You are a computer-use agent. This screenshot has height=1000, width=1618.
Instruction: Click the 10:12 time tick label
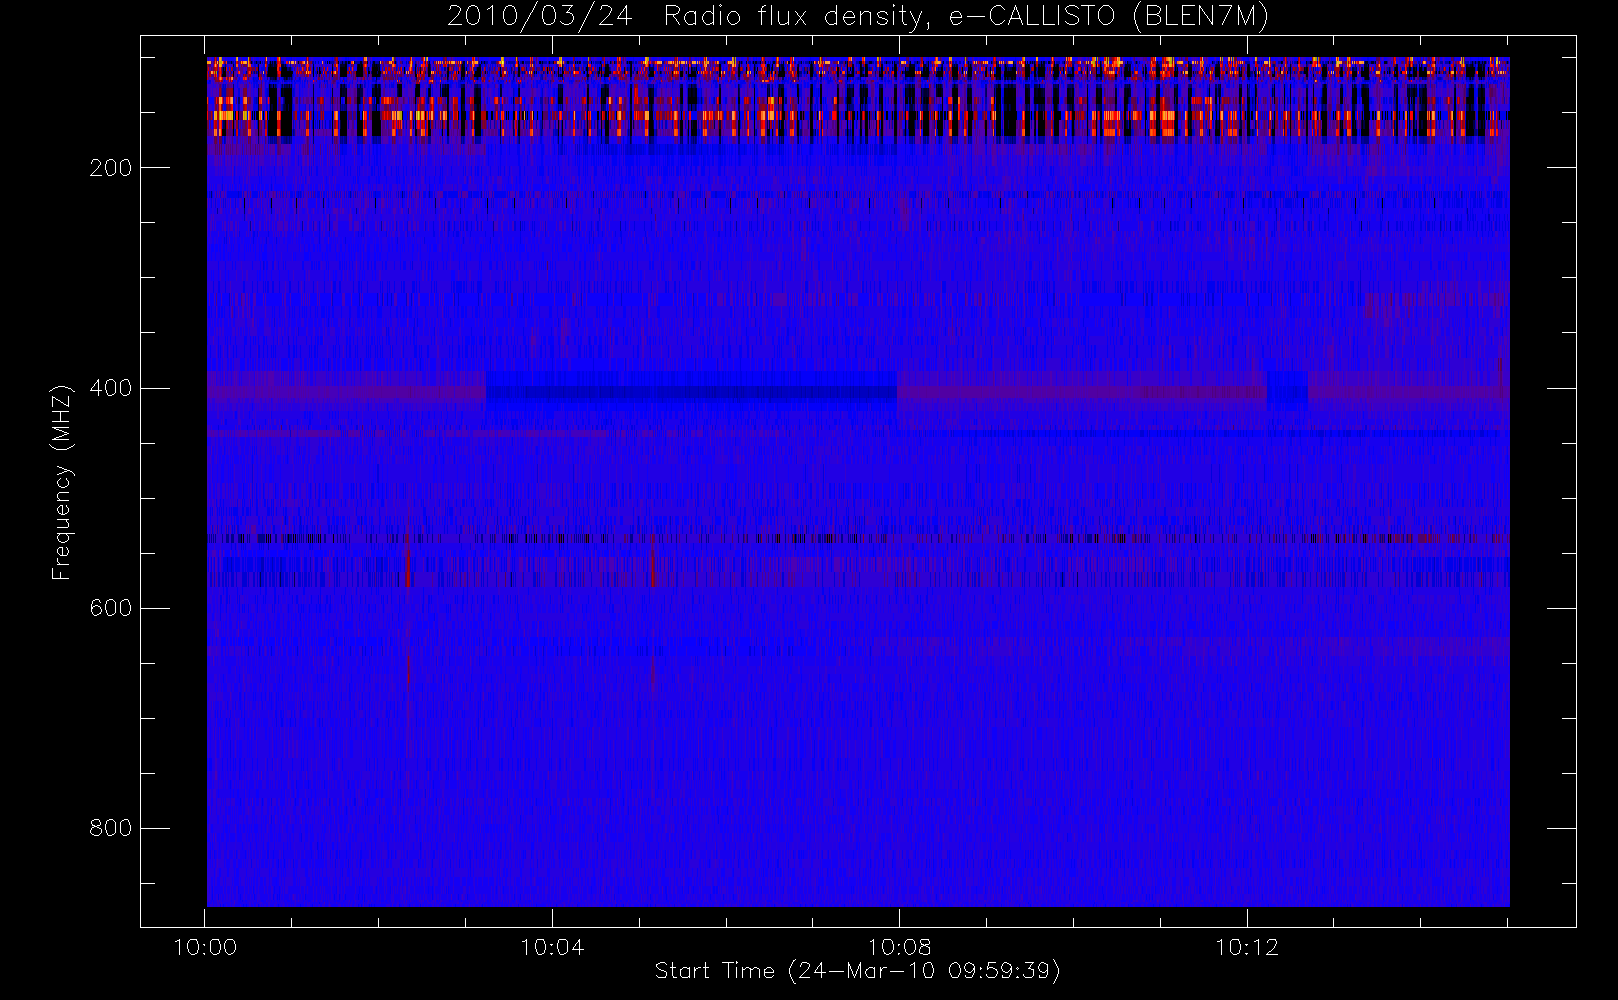pyautogui.click(x=1247, y=947)
